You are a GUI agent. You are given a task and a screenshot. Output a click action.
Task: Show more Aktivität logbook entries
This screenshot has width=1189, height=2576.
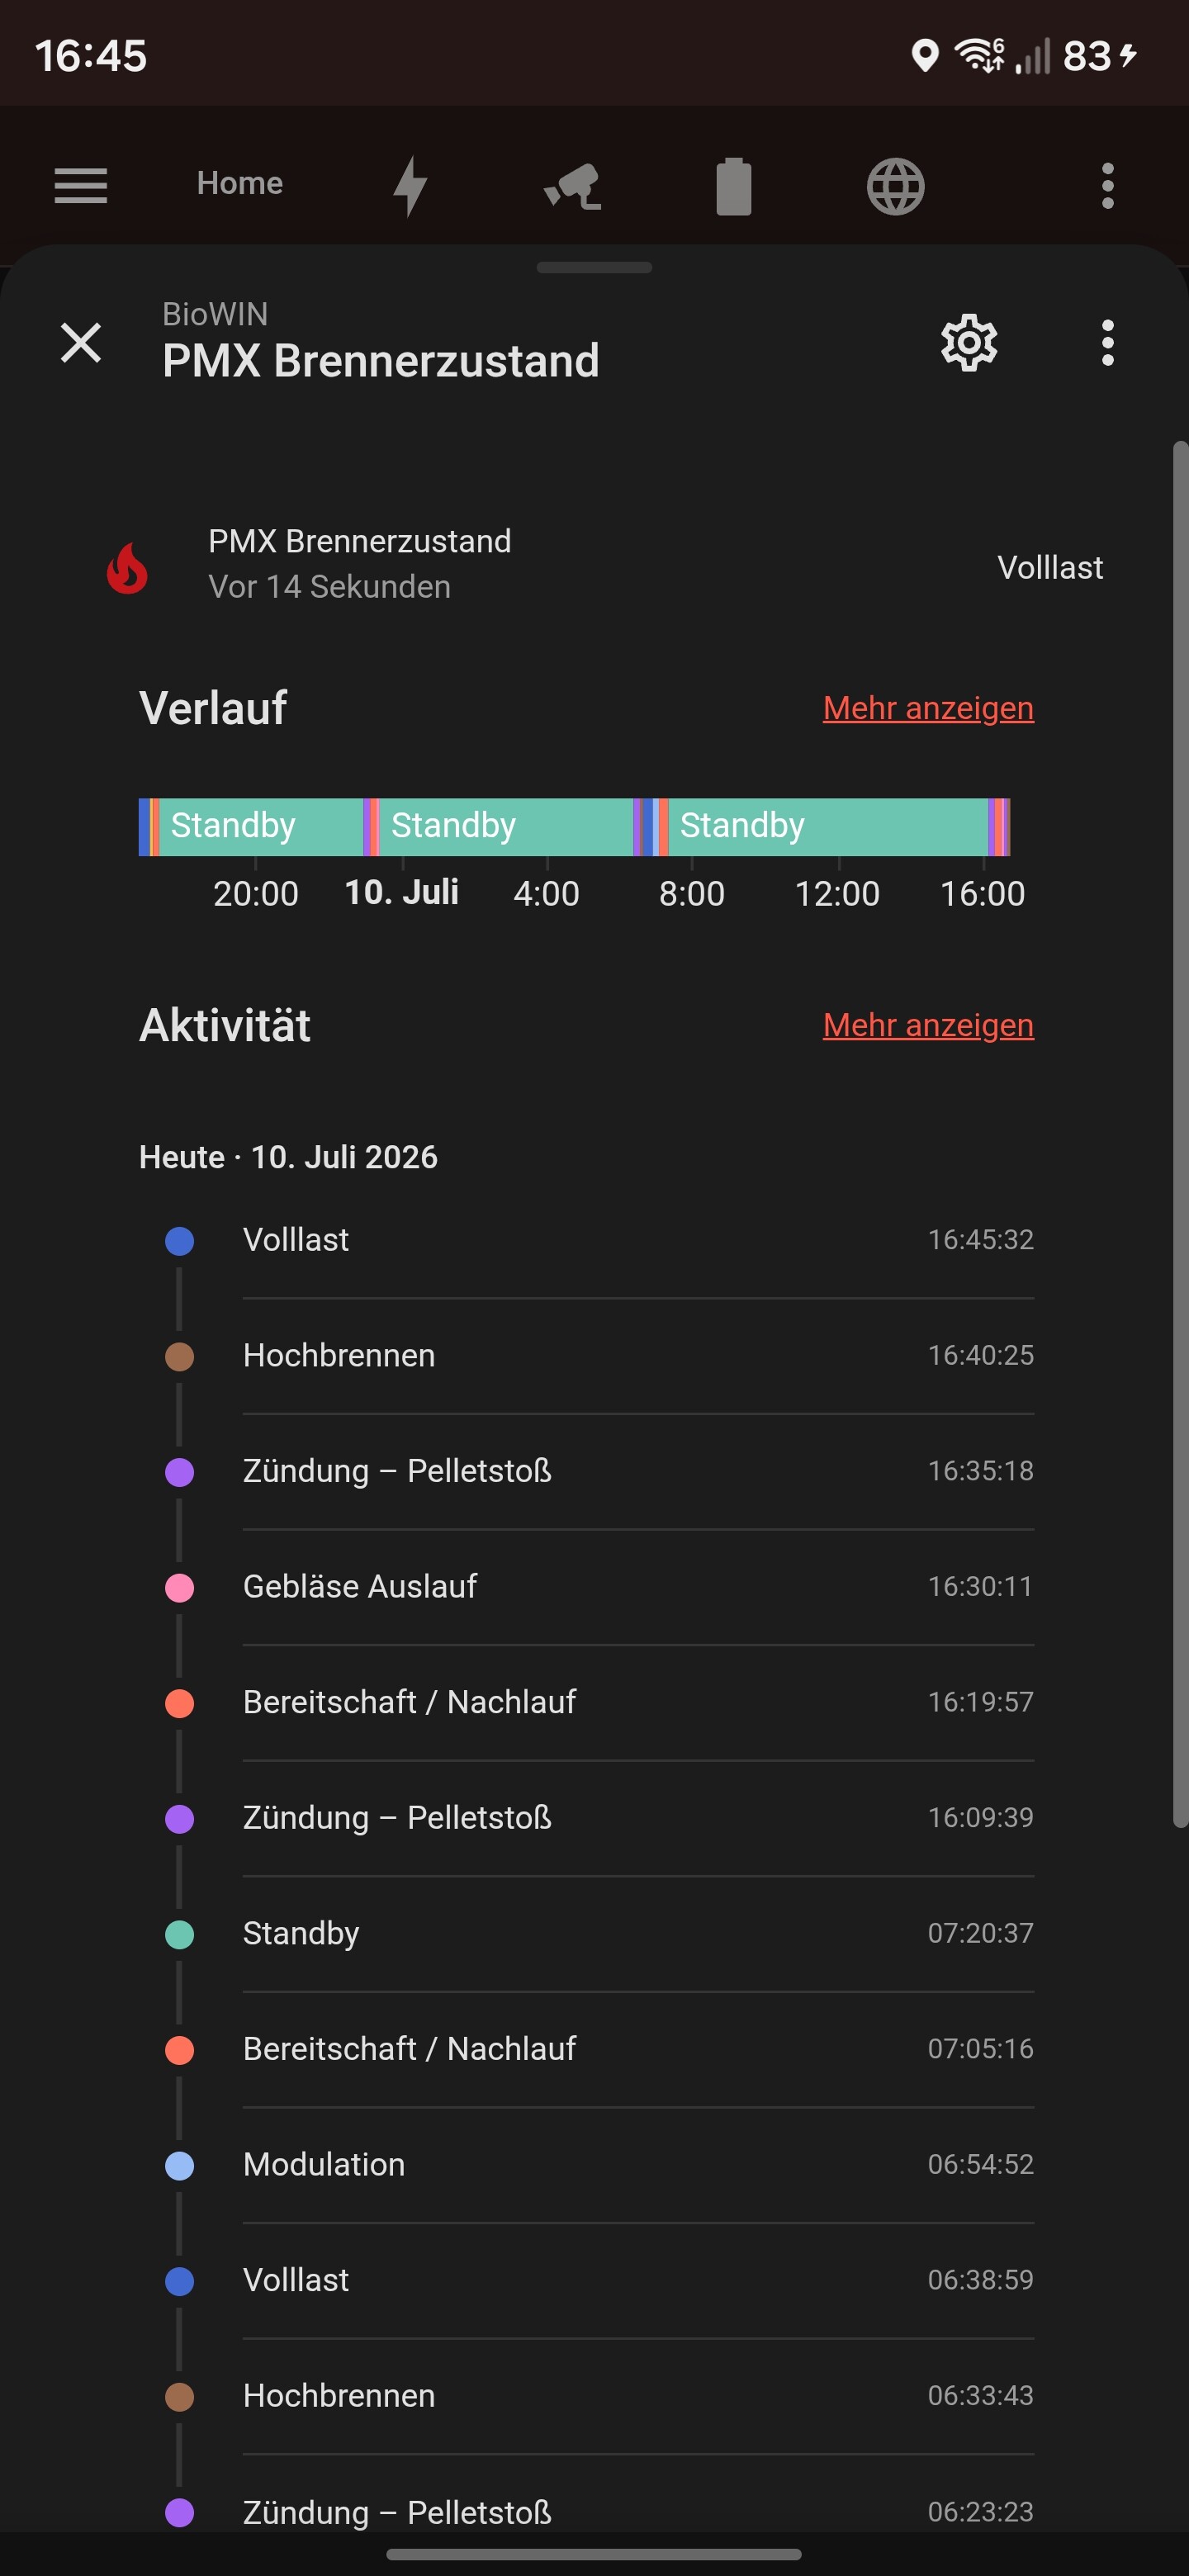[x=928, y=1025]
